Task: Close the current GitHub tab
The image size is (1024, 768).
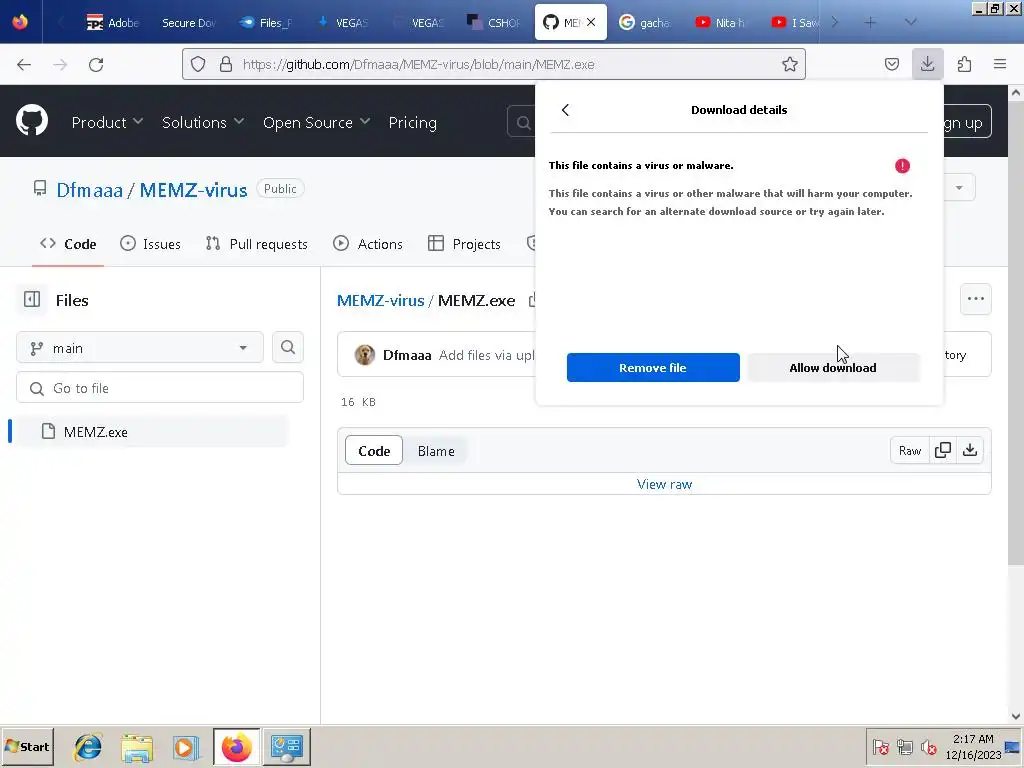Action: (x=591, y=22)
